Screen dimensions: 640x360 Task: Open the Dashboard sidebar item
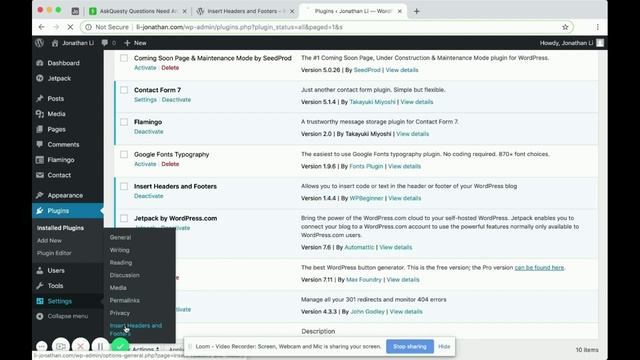(63, 63)
